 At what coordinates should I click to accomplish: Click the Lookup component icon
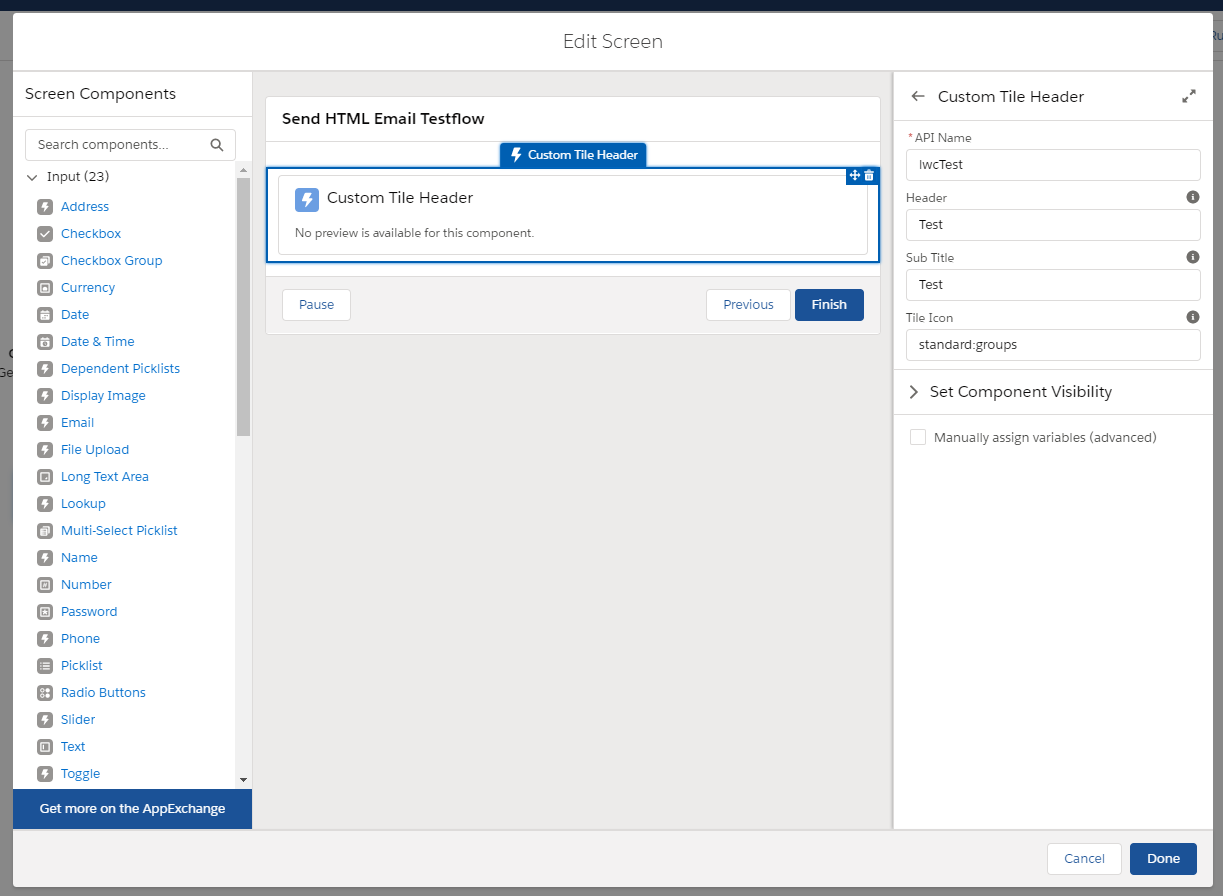click(x=44, y=504)
